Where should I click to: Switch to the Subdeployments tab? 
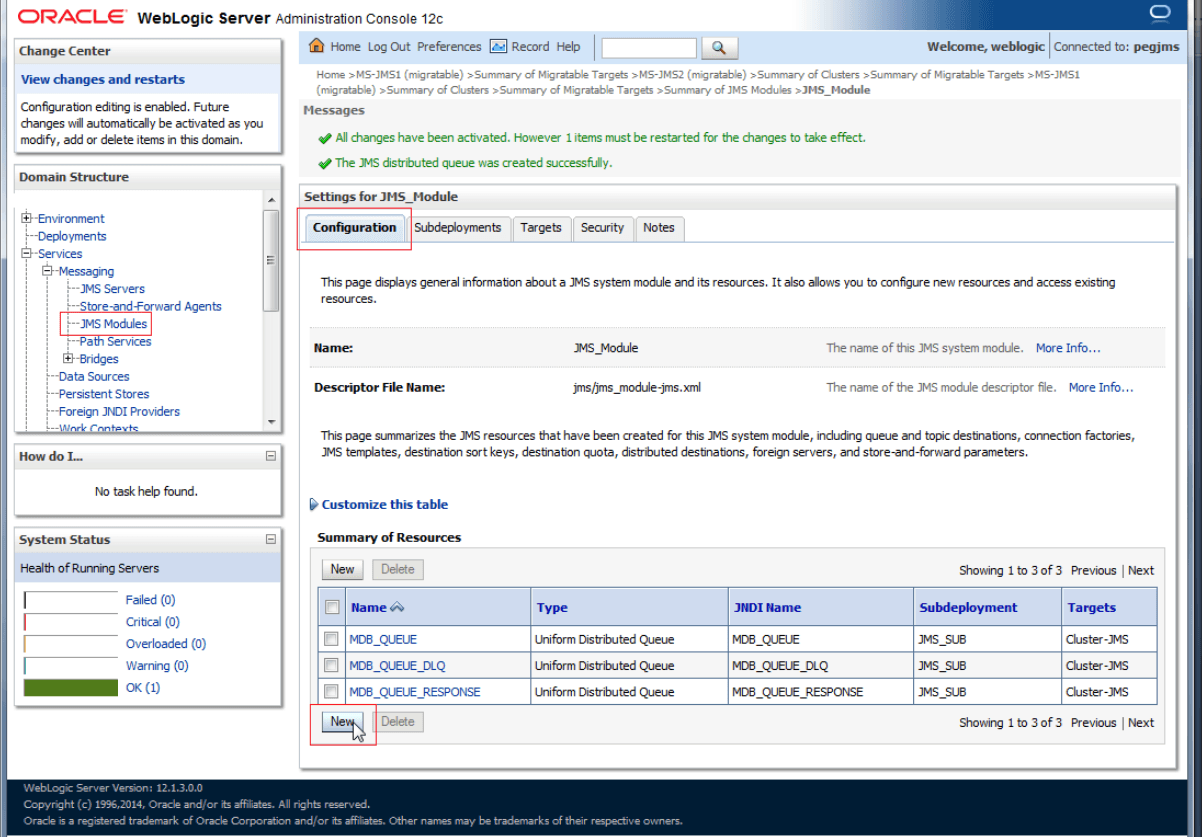tap(459, 228)
